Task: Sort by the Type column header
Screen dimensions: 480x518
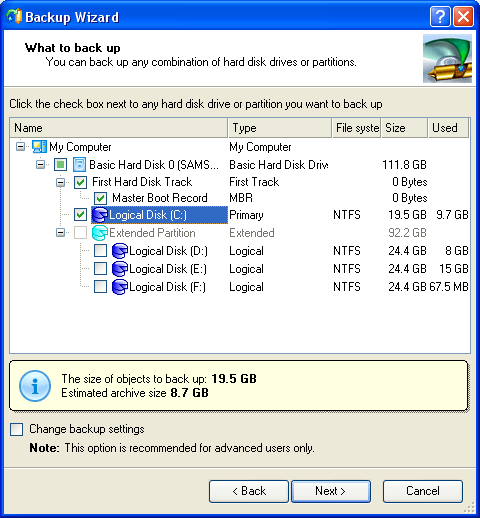Action: coord(280,128)
